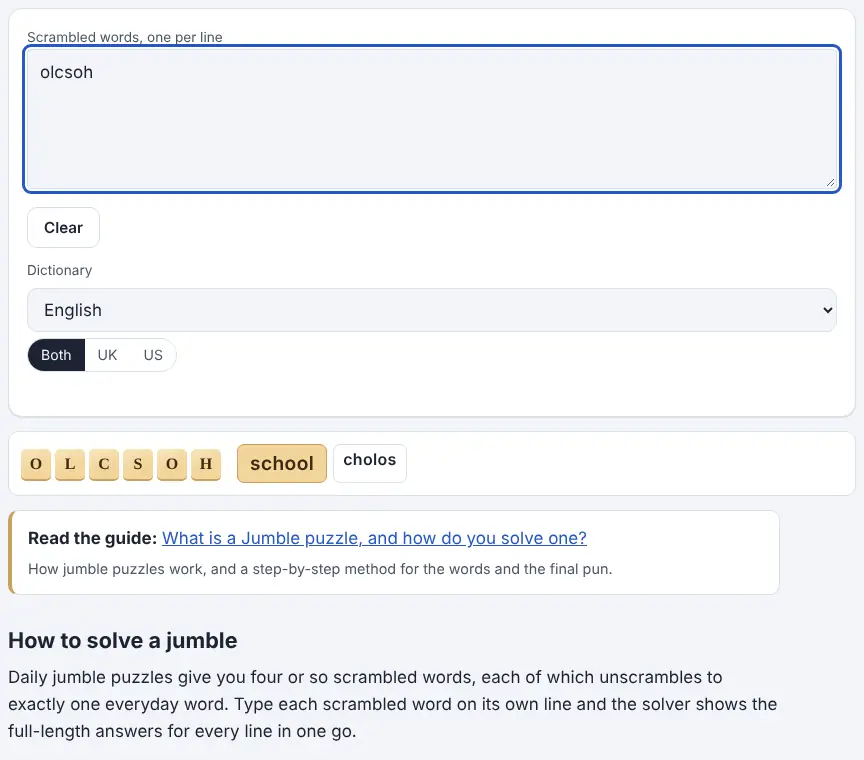Click the 'Read the guide:' bold text
The height and width of the screenshot is (760, 864).
(x=93, y=538)
